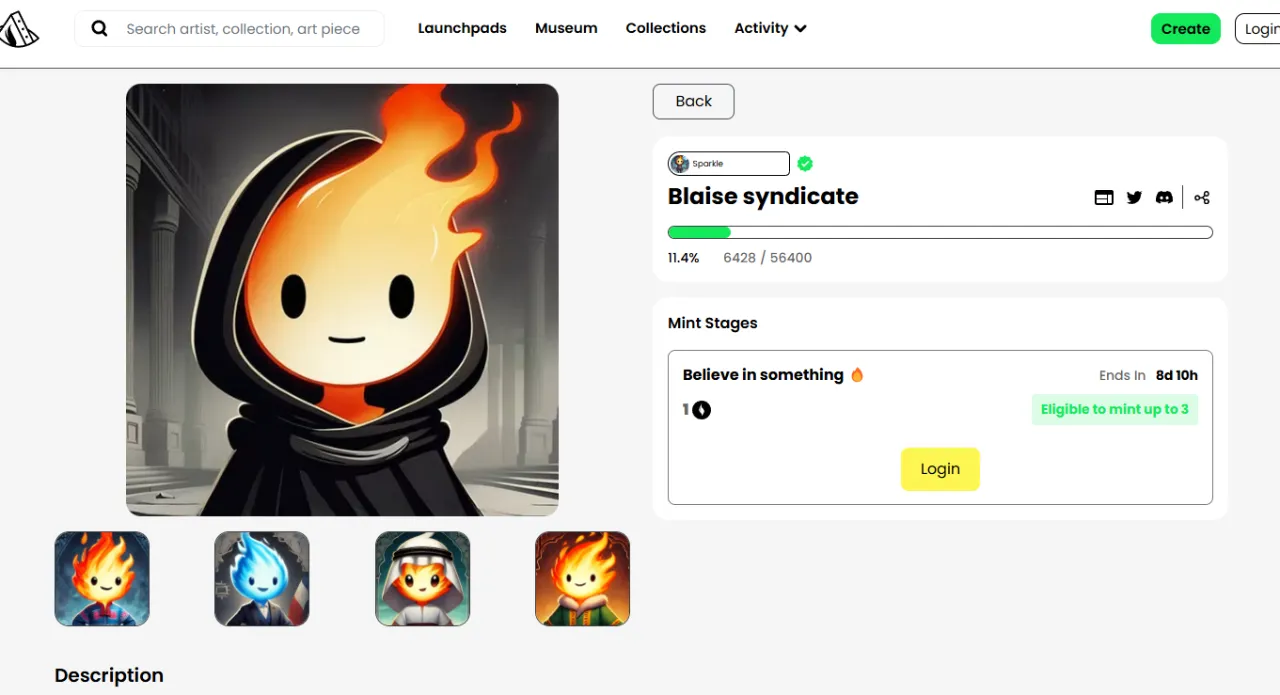The width and height of the screenshot is (1280, 695).
Task: Open the Launchpads menu item
Action: point(462,28)
